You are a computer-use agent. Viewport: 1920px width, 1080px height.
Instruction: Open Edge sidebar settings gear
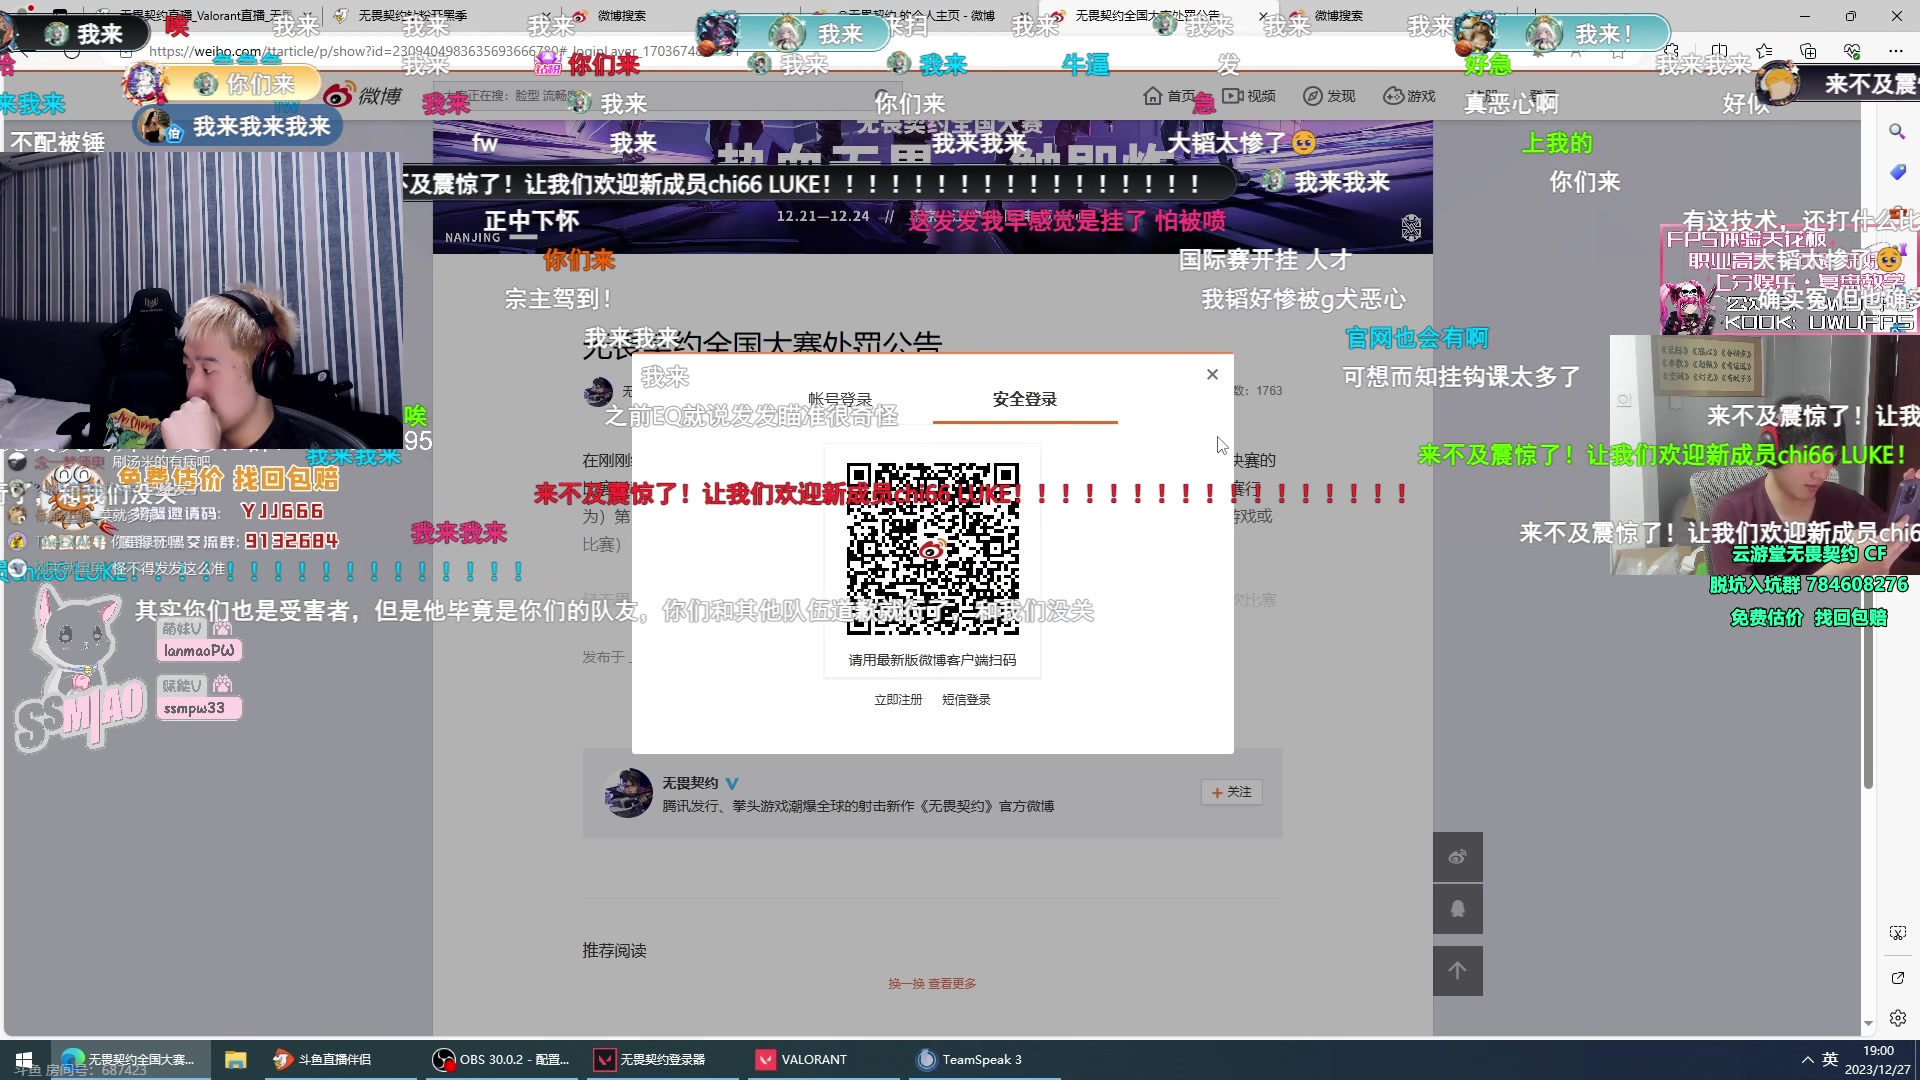[1897, 1018]
